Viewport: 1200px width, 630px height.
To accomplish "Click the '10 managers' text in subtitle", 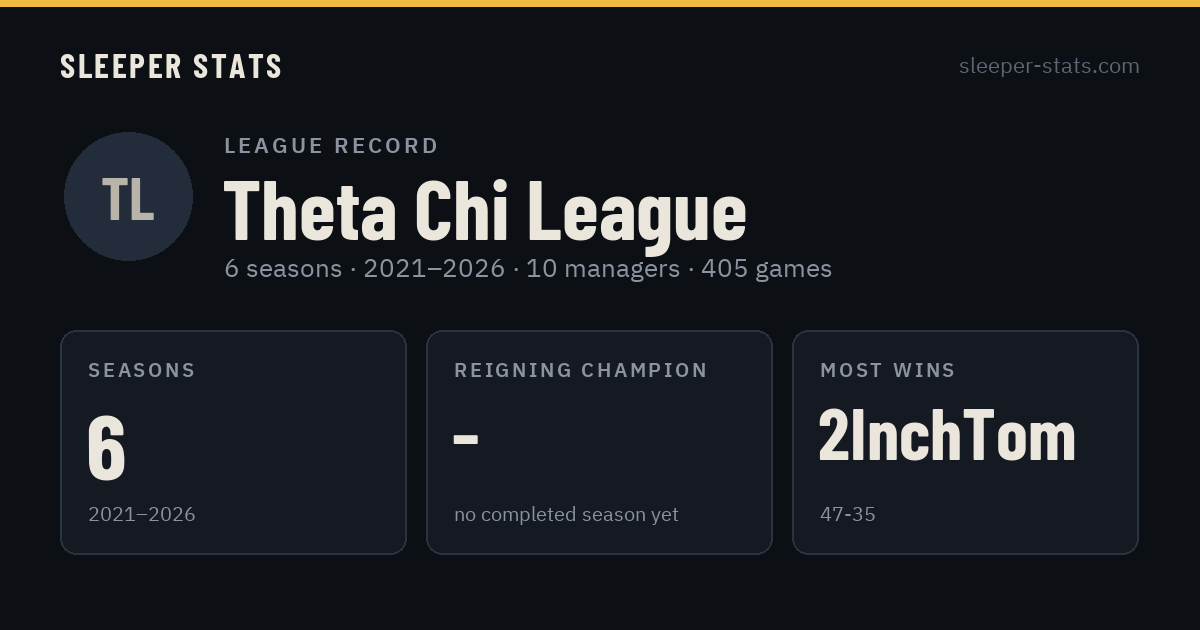I will (603, 268).
